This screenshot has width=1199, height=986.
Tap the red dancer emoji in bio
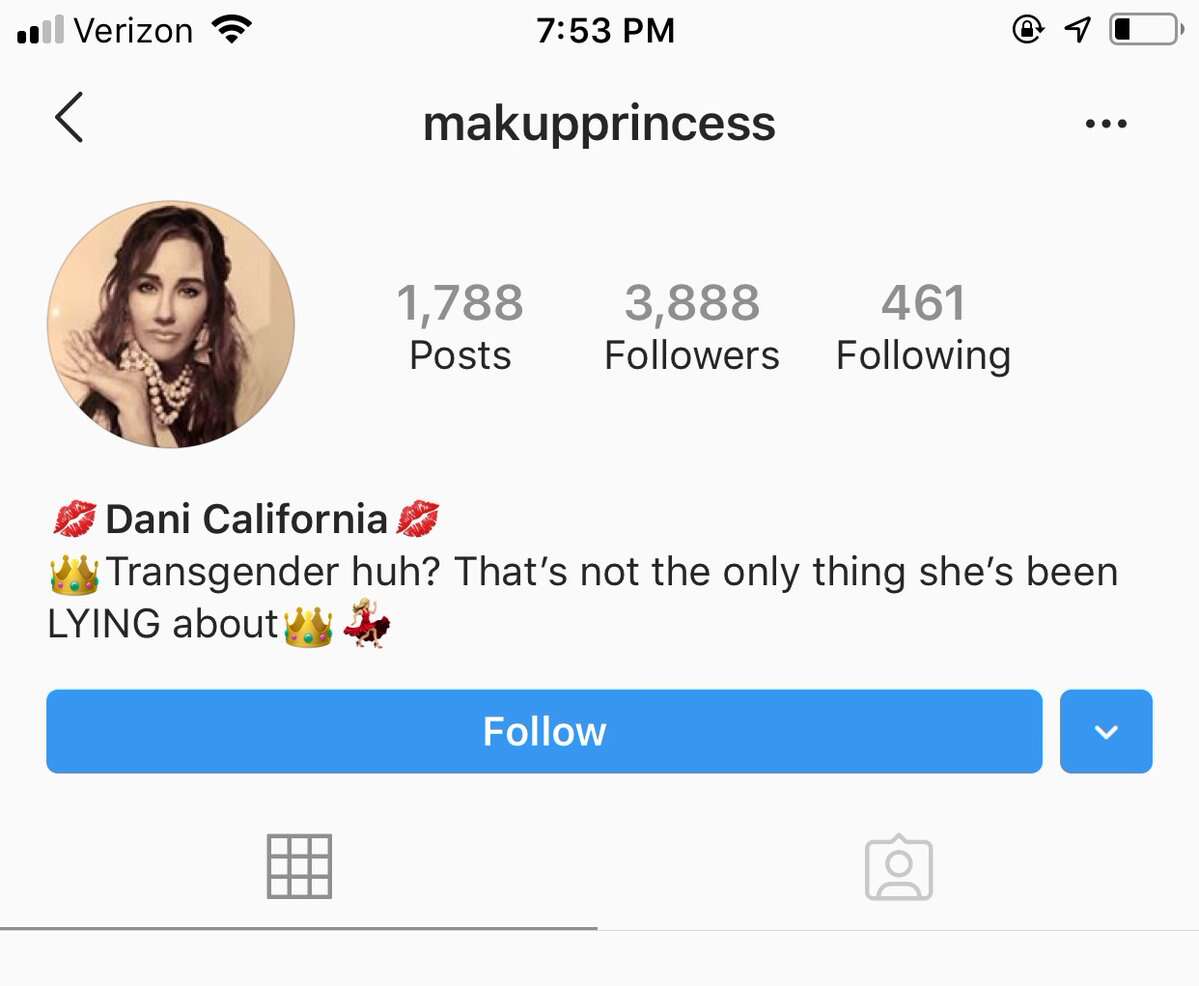point(365,625)
